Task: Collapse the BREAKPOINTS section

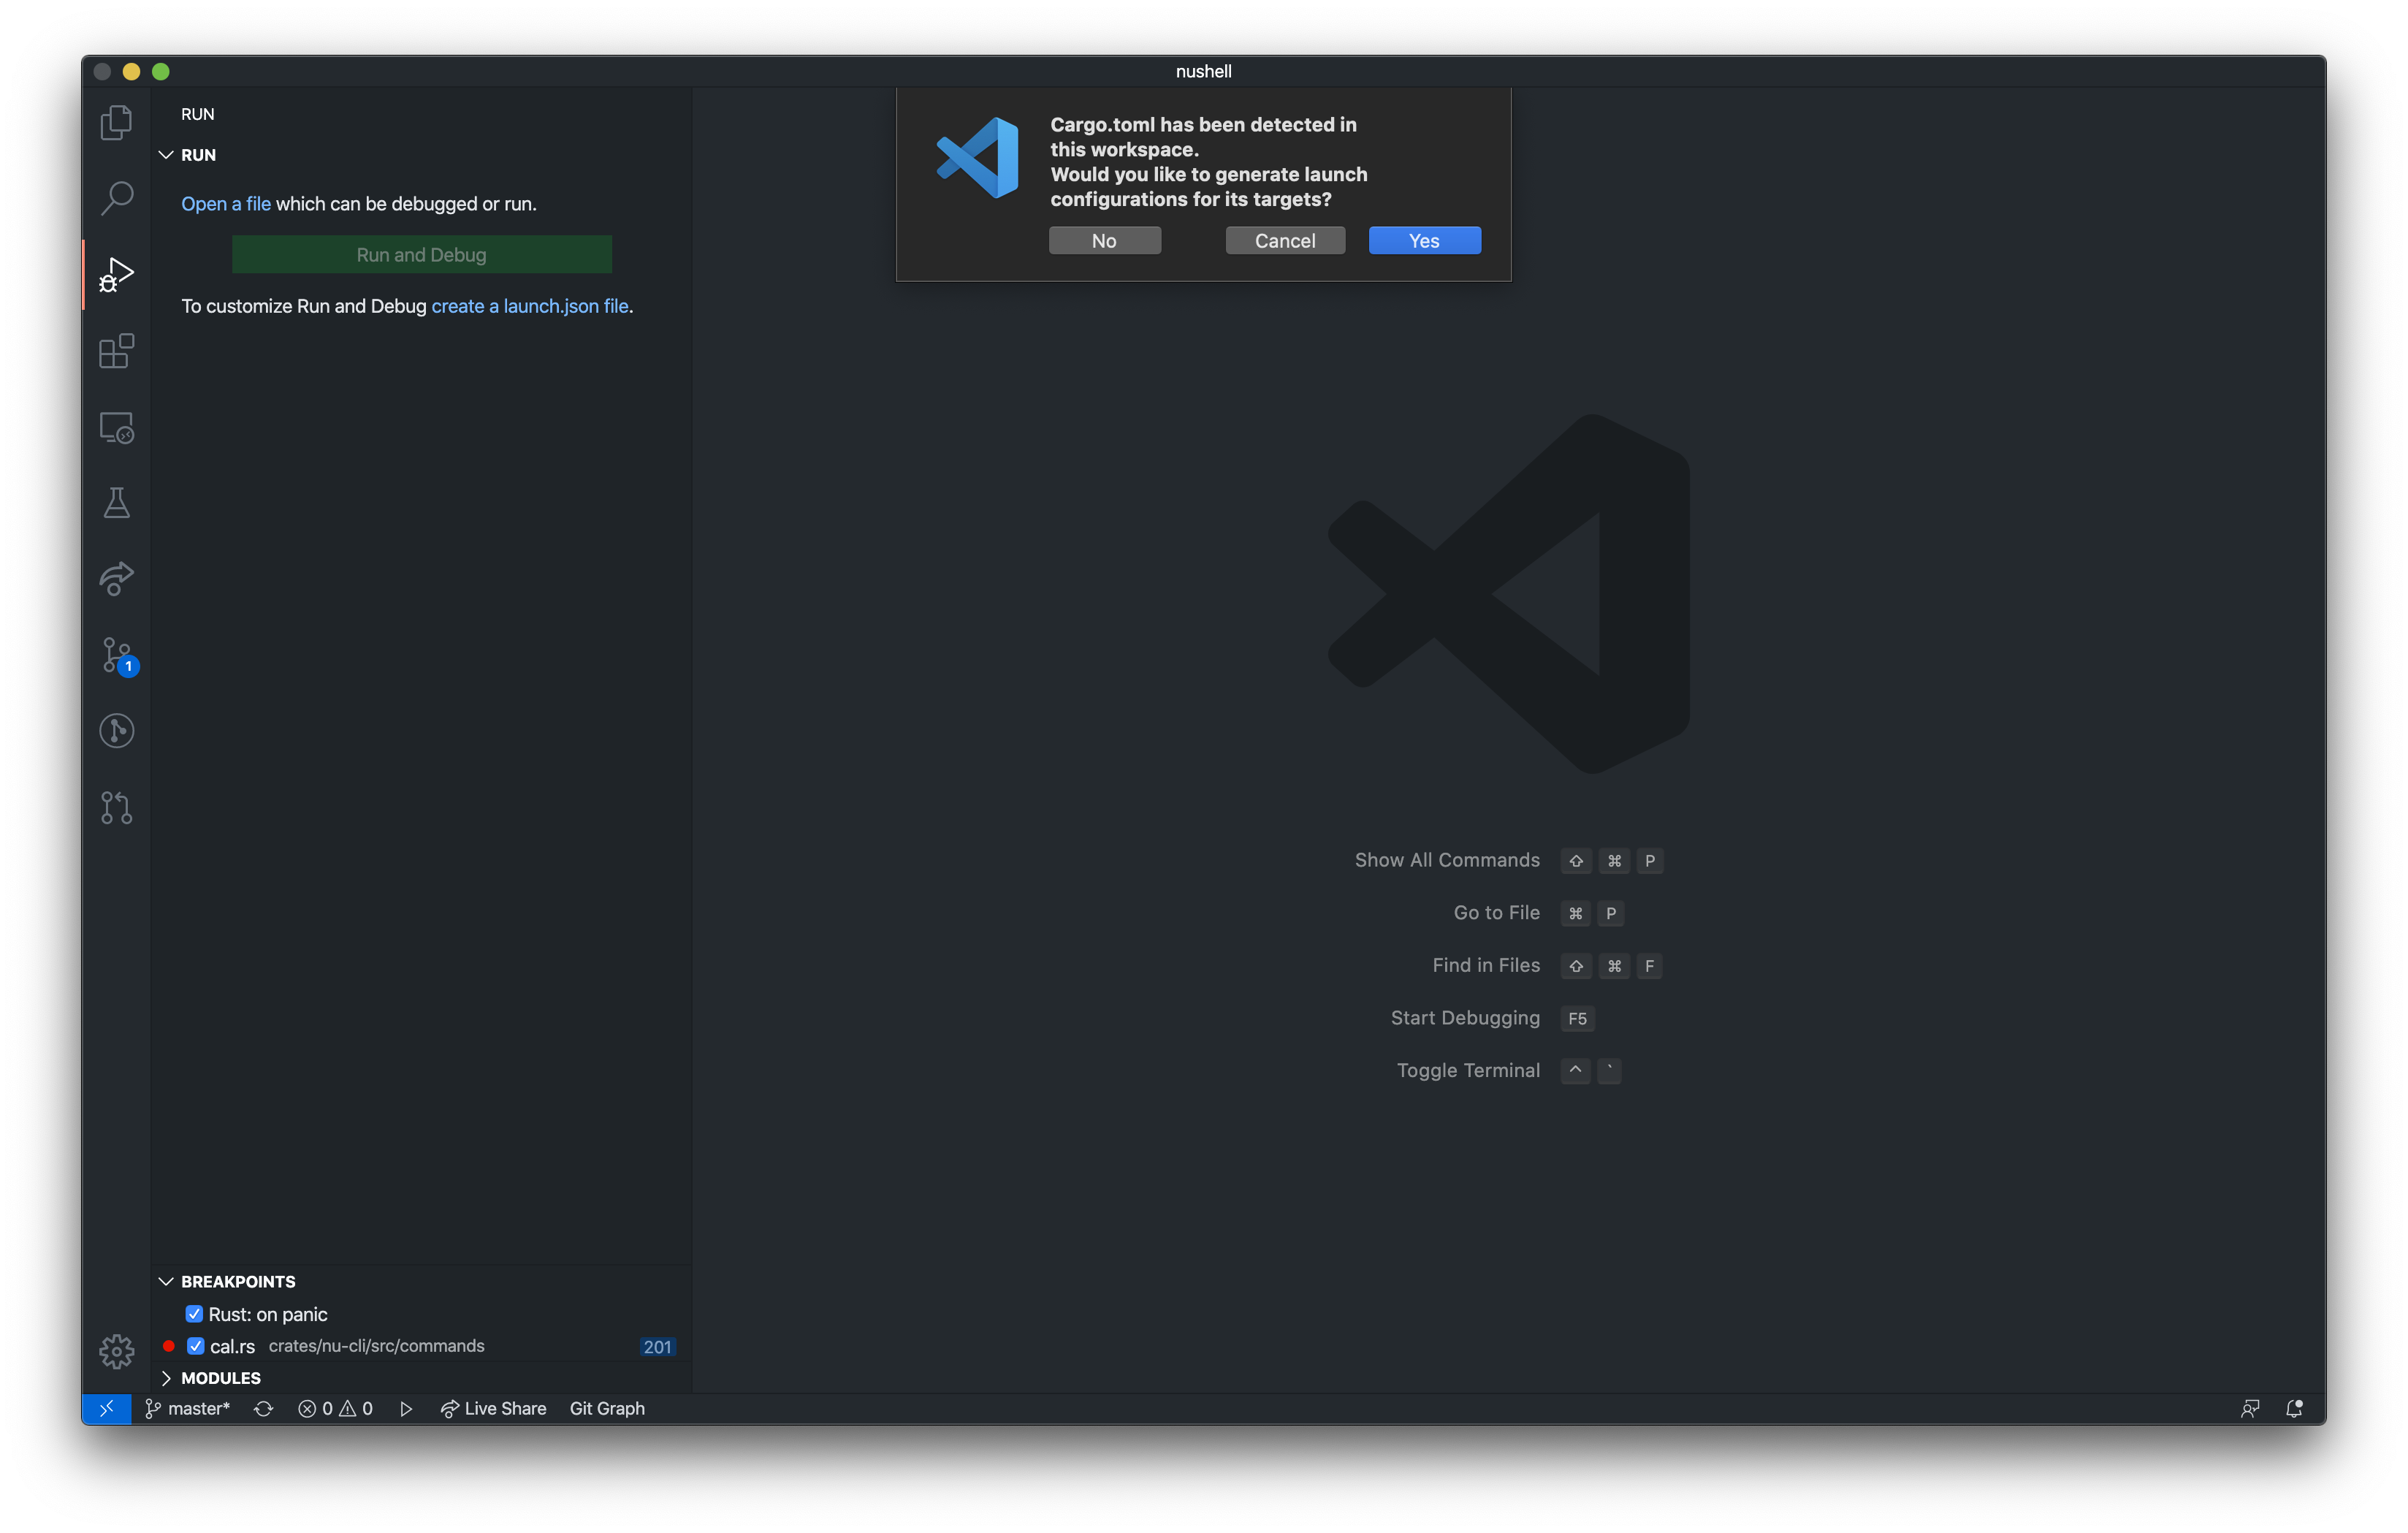Action: tap(166, 1281)
